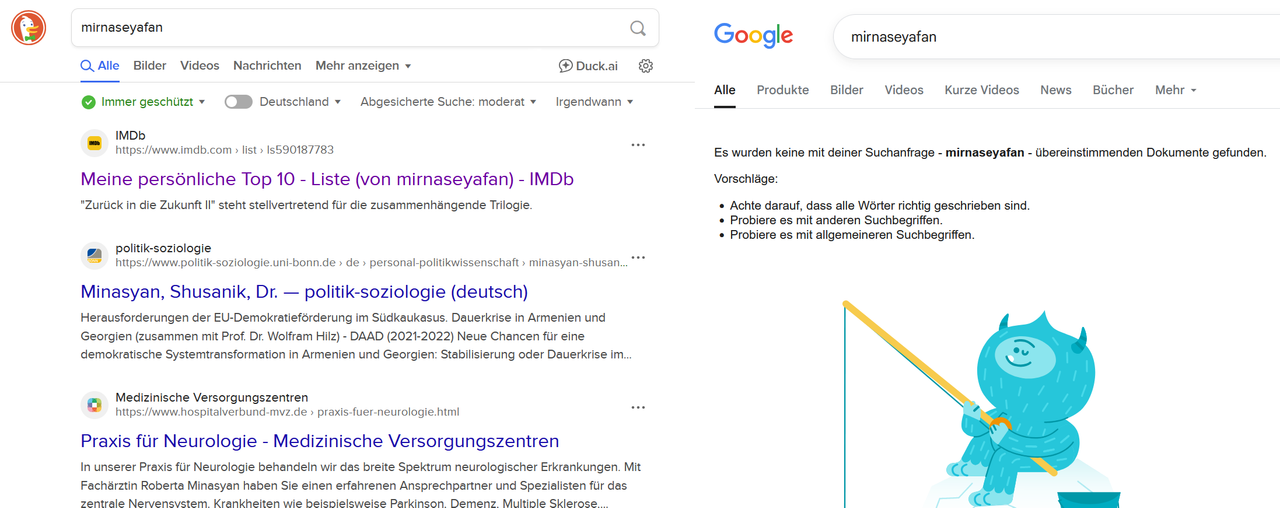
Task: Open the Deutschland region dropdown
Action: pos(300,102)
